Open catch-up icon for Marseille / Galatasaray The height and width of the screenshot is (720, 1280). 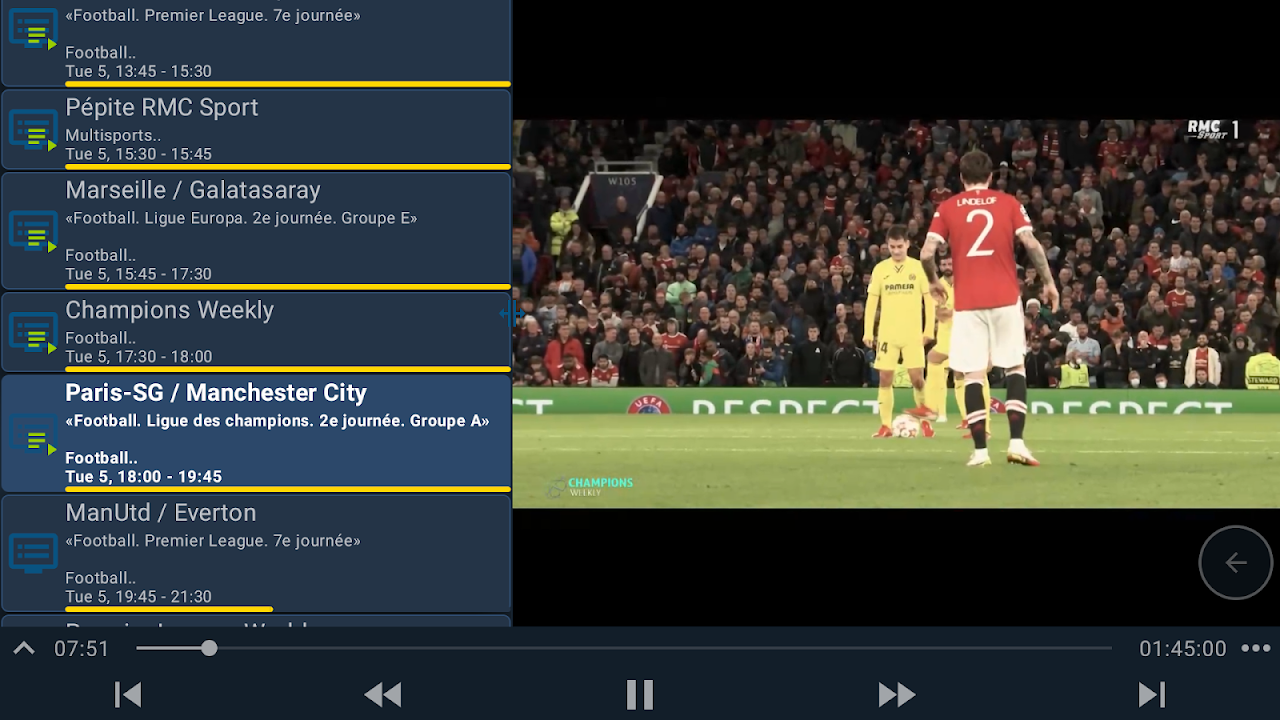click(33, 232)
